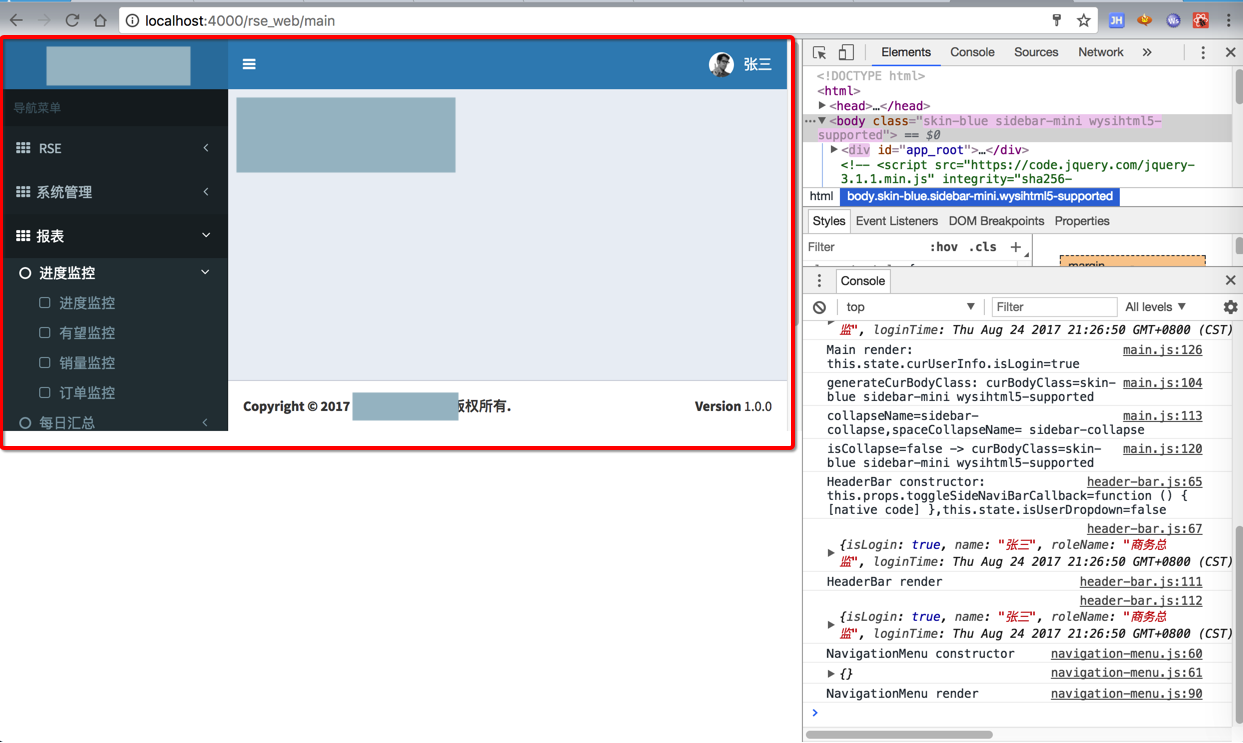The image size is (1243, 743).
Task: Show more DevTools tabs via double chevron
Action: (1147, 52)
